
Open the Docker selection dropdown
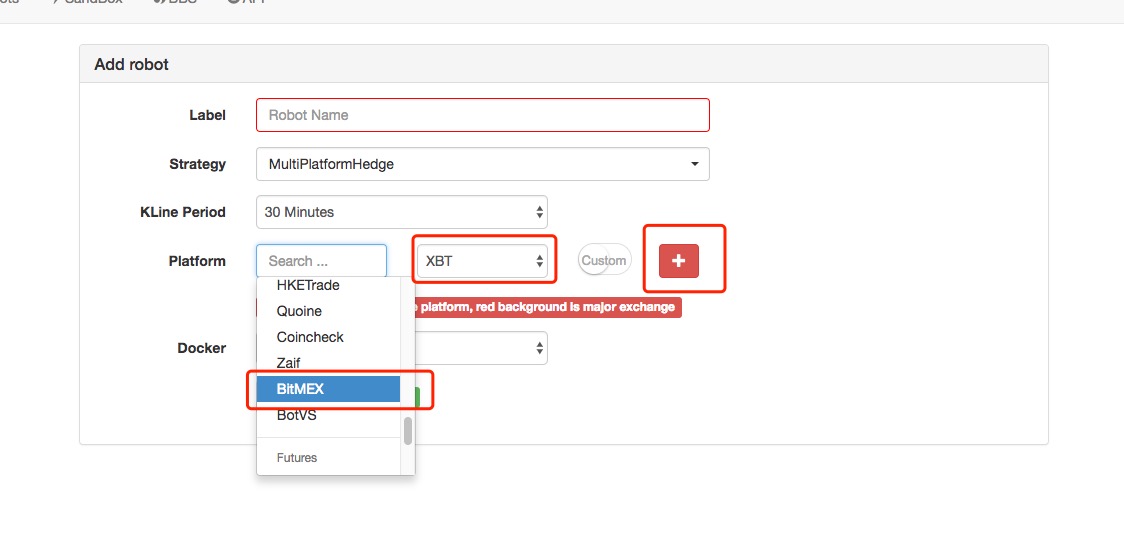click(481, 348)
